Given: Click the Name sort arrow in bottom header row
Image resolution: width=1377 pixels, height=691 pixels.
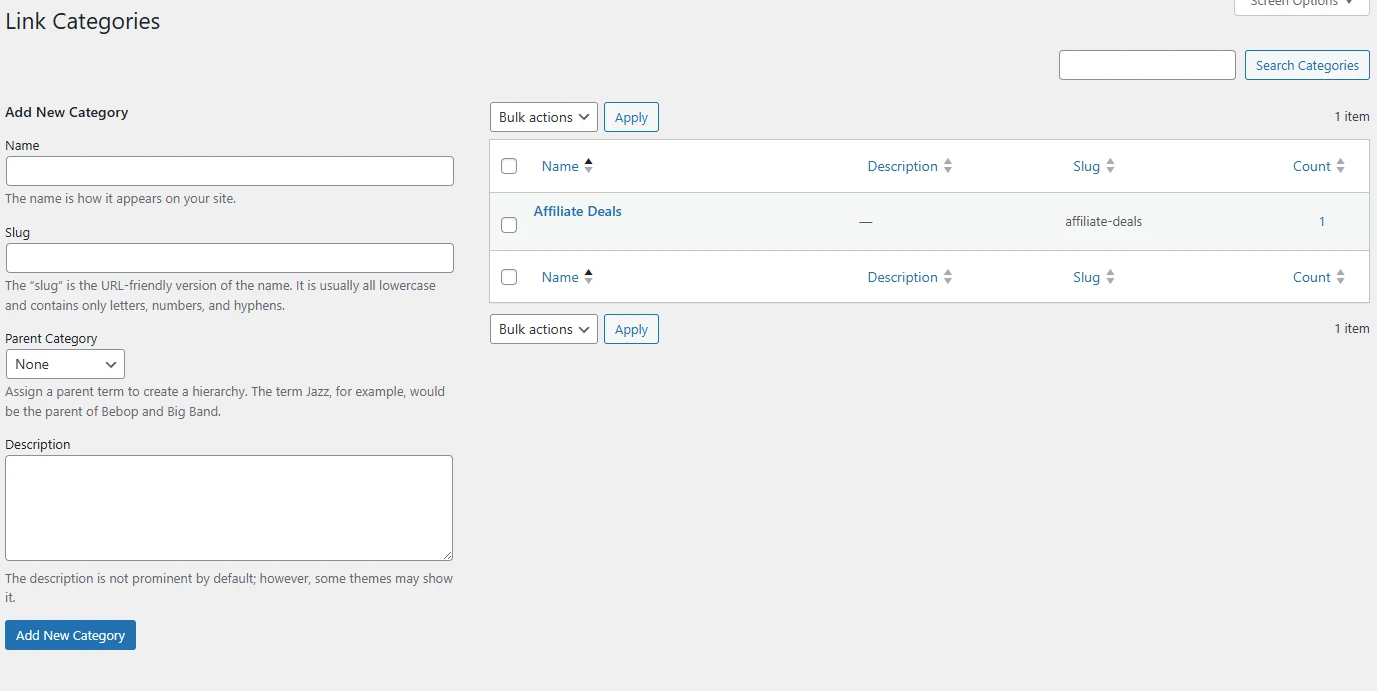Looking at the screenshot, I should click(588, 276).
